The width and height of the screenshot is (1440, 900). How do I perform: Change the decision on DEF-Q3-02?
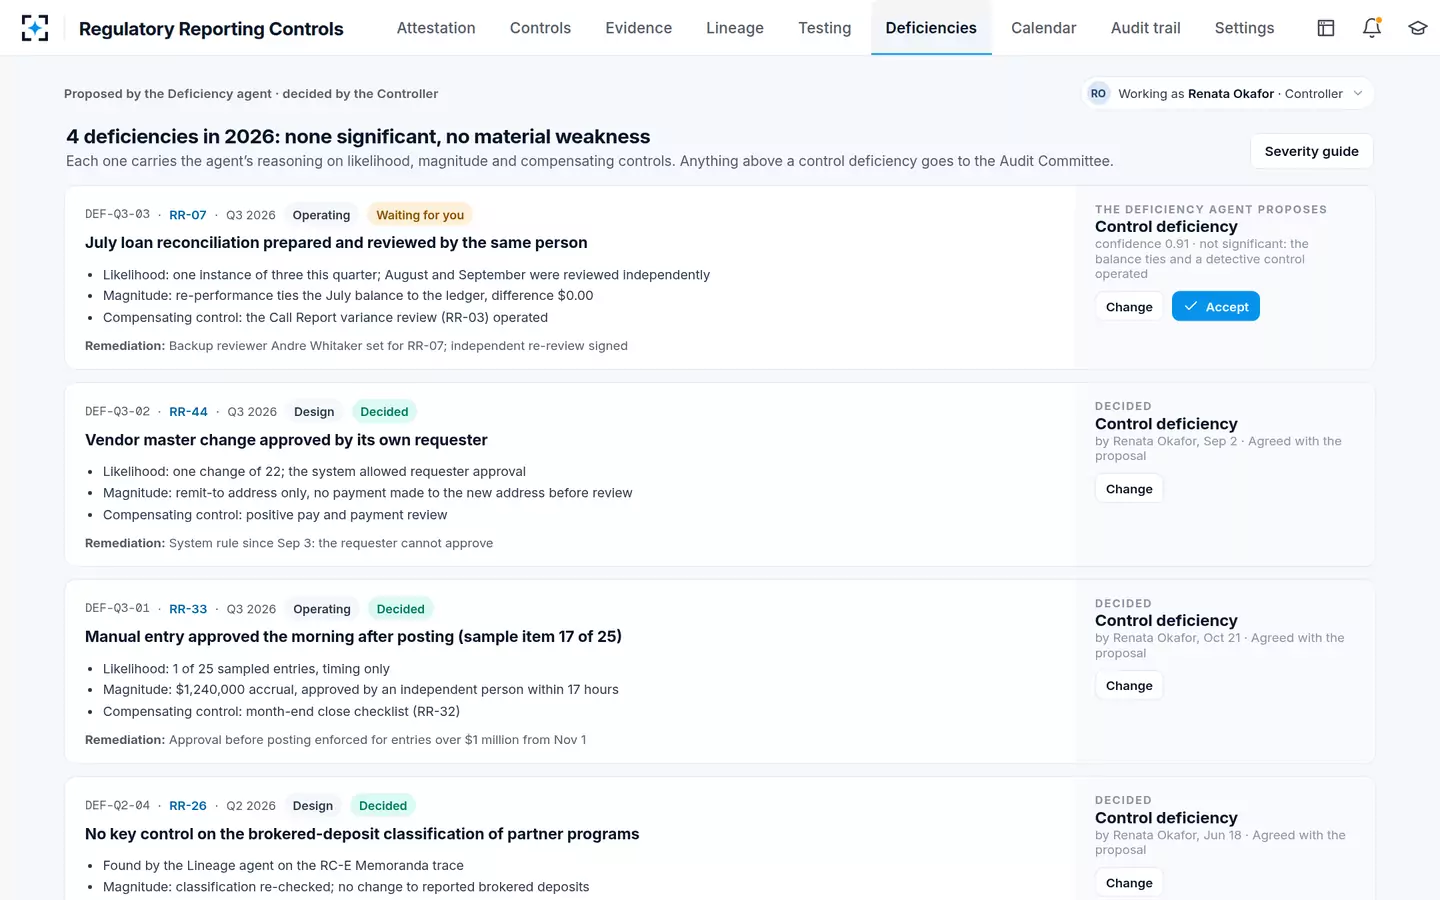(x=1129, y=489)
